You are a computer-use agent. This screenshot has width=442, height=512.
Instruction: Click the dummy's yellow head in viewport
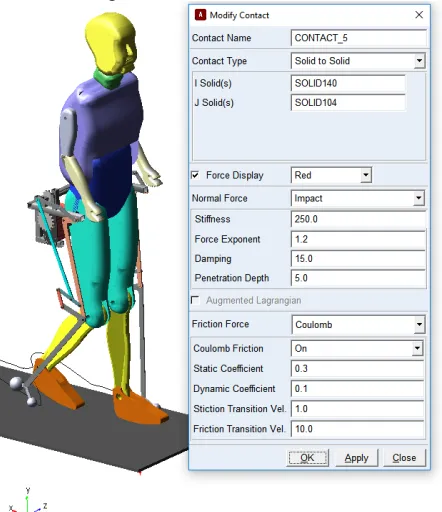[112, 42]
